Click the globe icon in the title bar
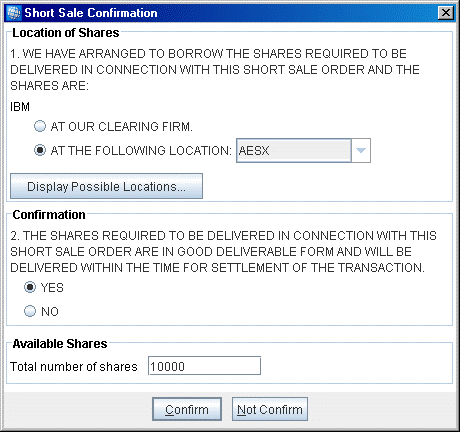Image resolution: width=460 pixels, height=432 pixels. tap(14, 13)
